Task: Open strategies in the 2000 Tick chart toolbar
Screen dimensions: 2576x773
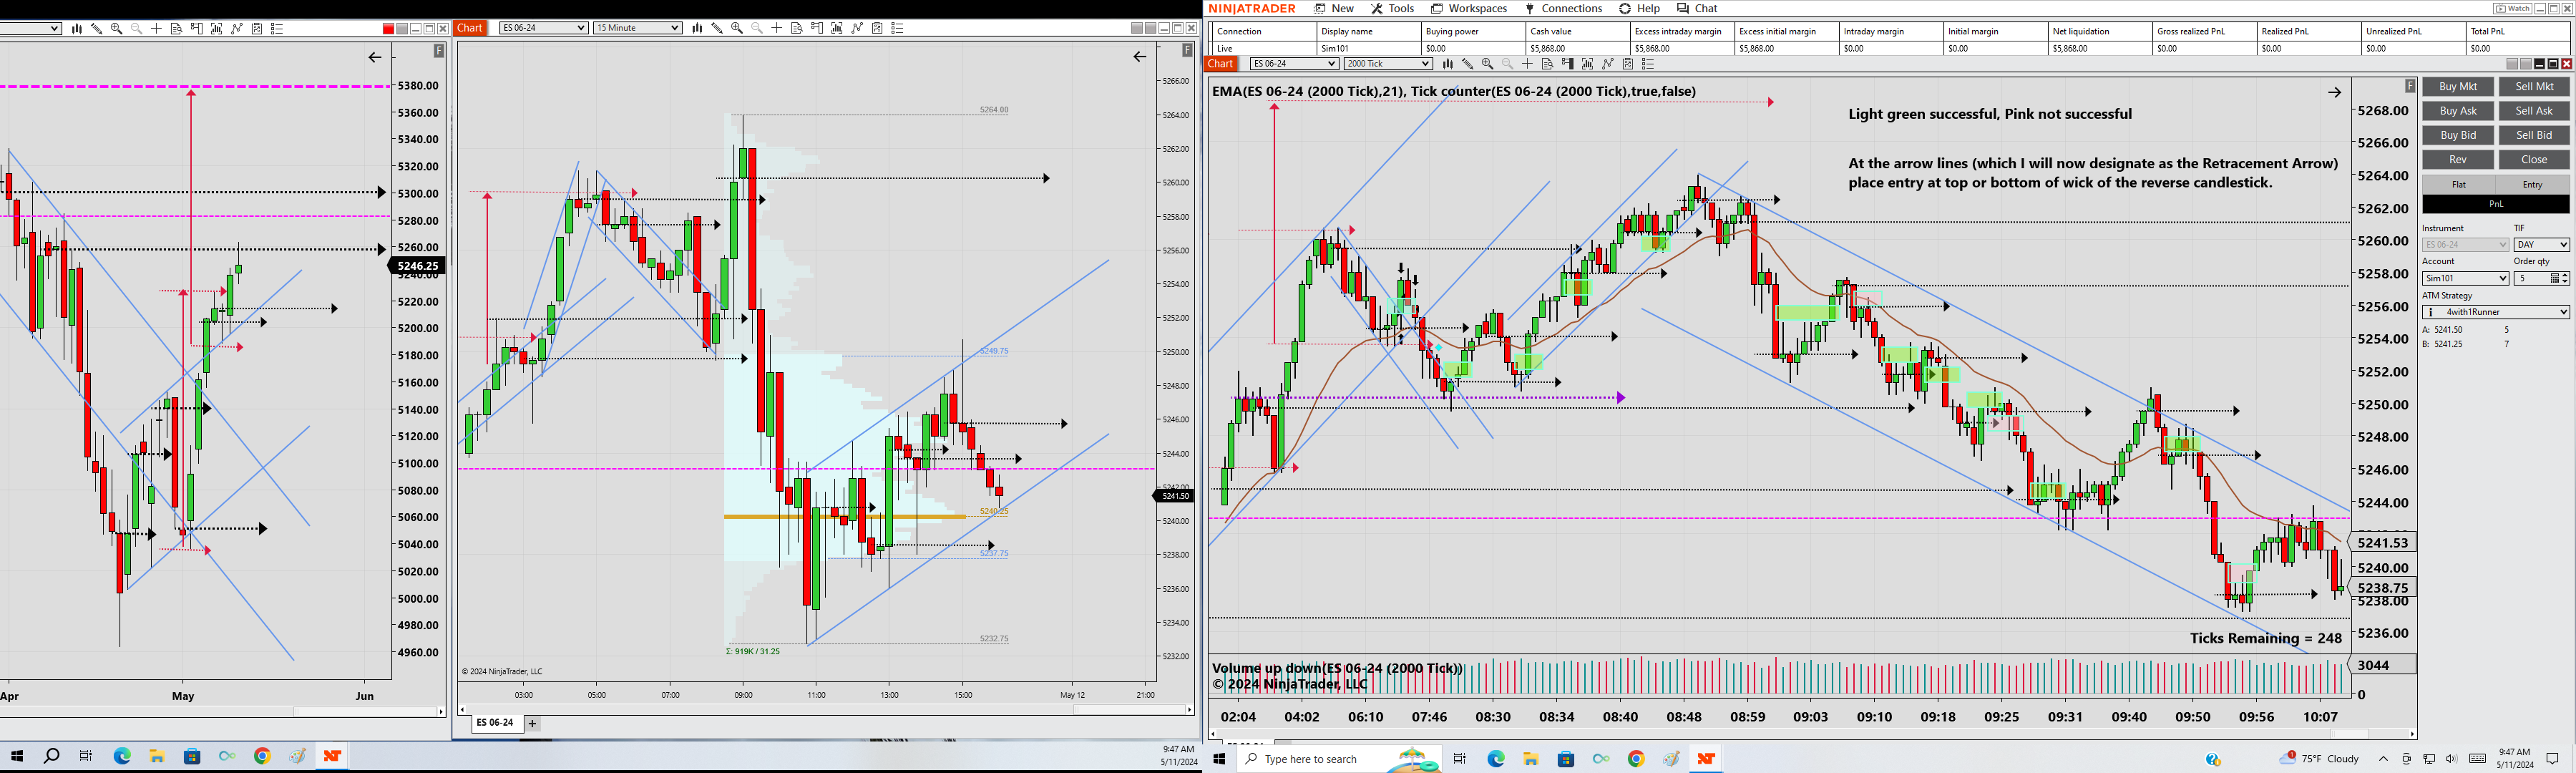Action: (1608, 64)
